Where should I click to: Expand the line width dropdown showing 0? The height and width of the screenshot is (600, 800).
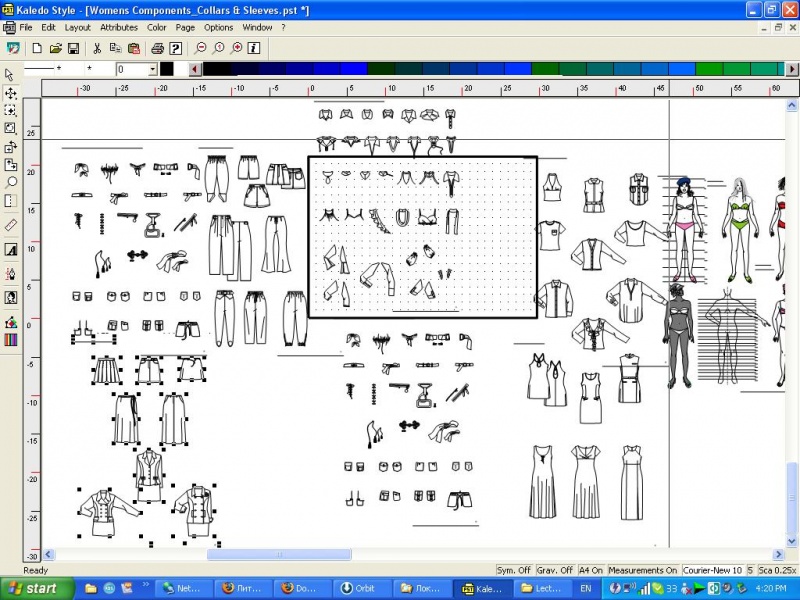coord(153,70)
